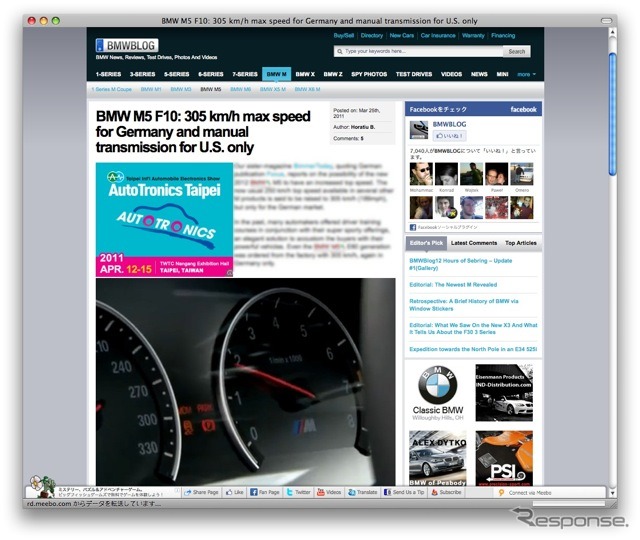The height and width of the screenshot is (540, 640).
Task: Click the window toolbar toggle pill button
Action: click(x=606, y=20)
